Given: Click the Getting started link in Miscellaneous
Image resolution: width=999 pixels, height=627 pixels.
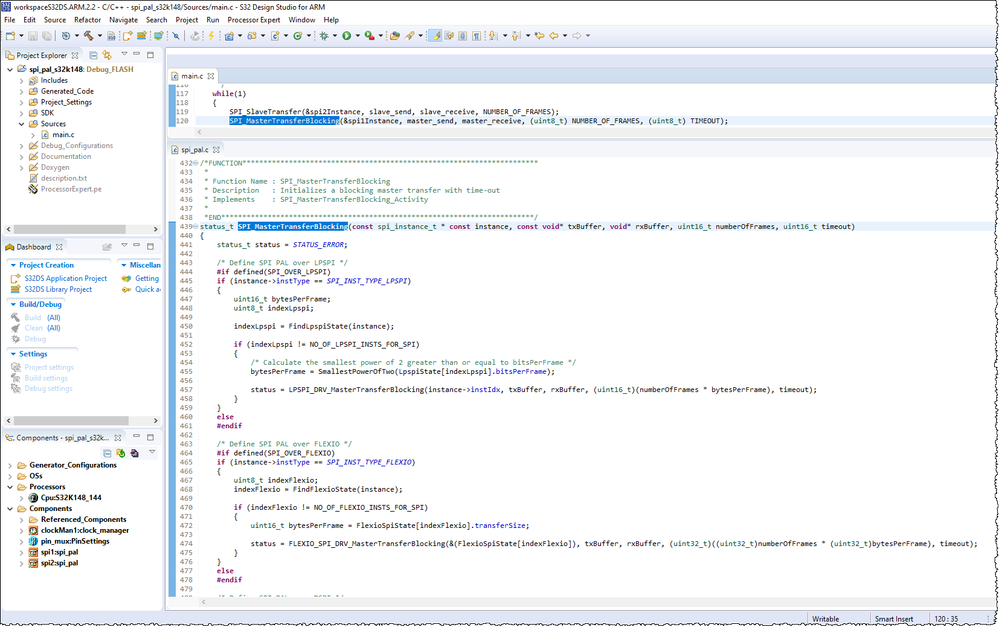Looking at the screenshot, I should click(147, 278).
